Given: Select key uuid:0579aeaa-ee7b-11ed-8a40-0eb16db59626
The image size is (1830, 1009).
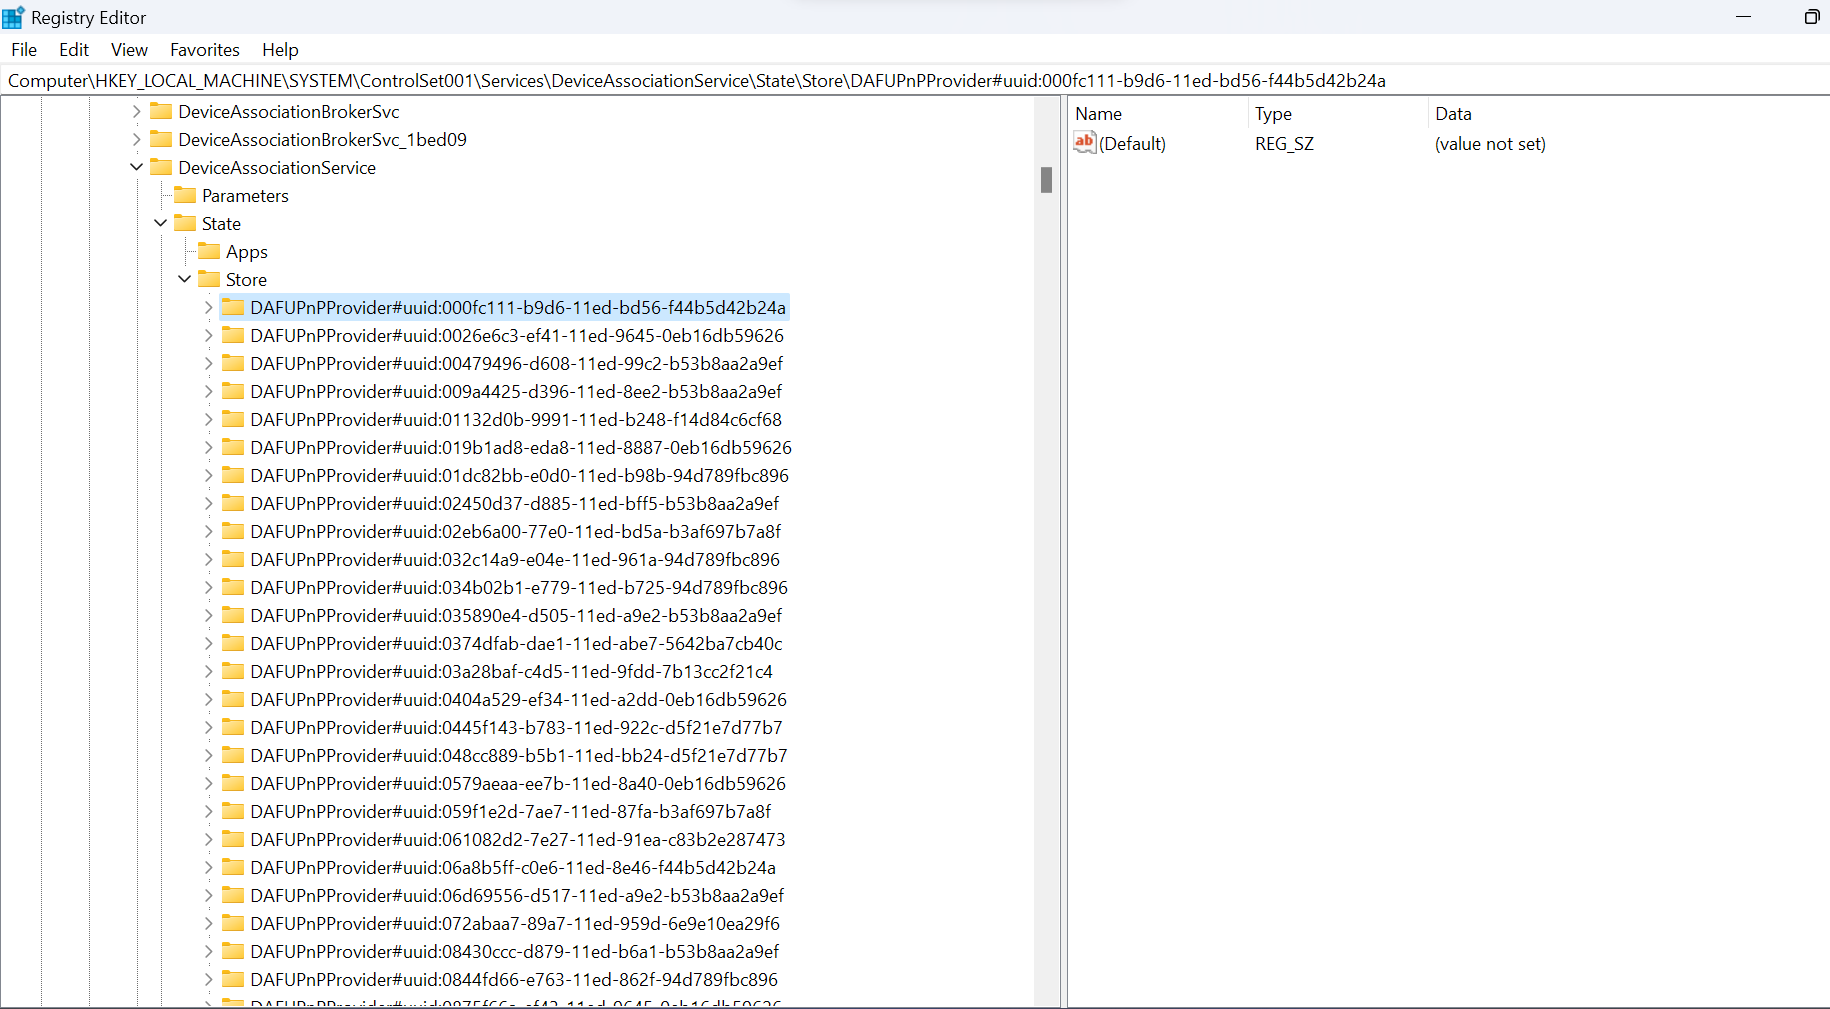Looking at the screenshot, I should tap(518, 784).
